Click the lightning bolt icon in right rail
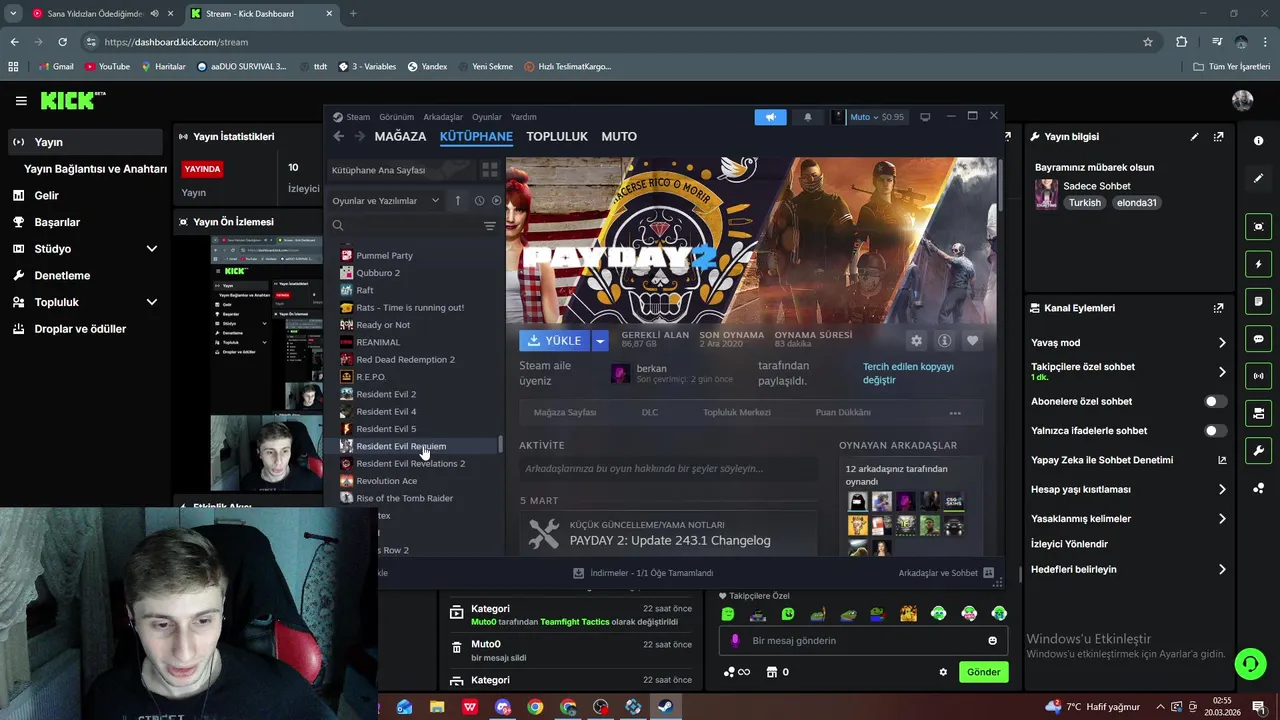The height and width of the screenshot is (720, 1280). (x=1258, y=264)
